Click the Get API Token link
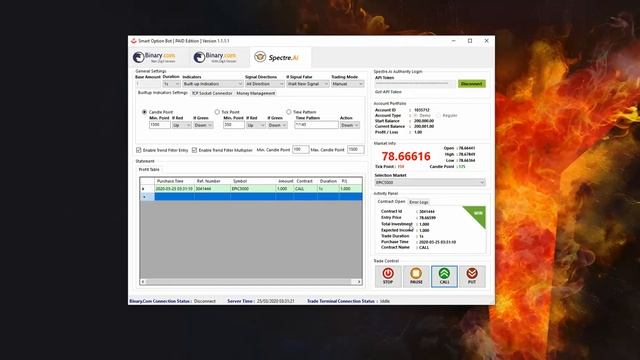The width and height of the screenshot is (640, 360). click(388, 92)
